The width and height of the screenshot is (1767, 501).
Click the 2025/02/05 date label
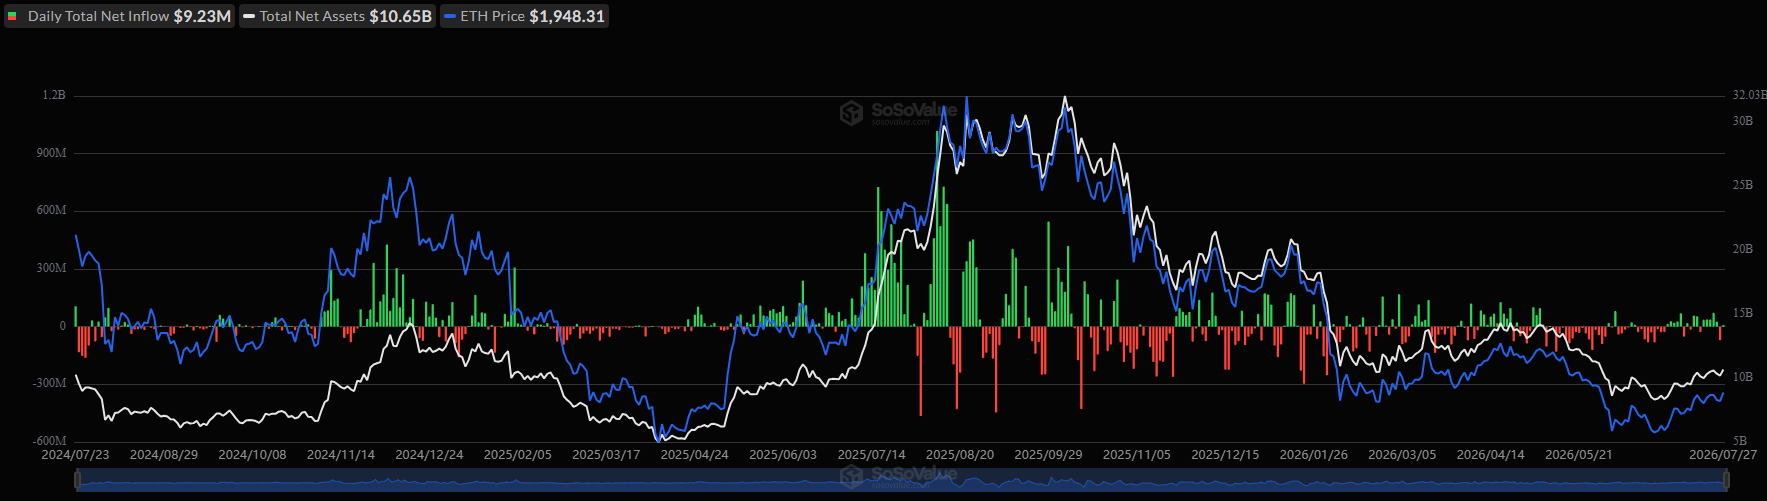tap(517, 454)
